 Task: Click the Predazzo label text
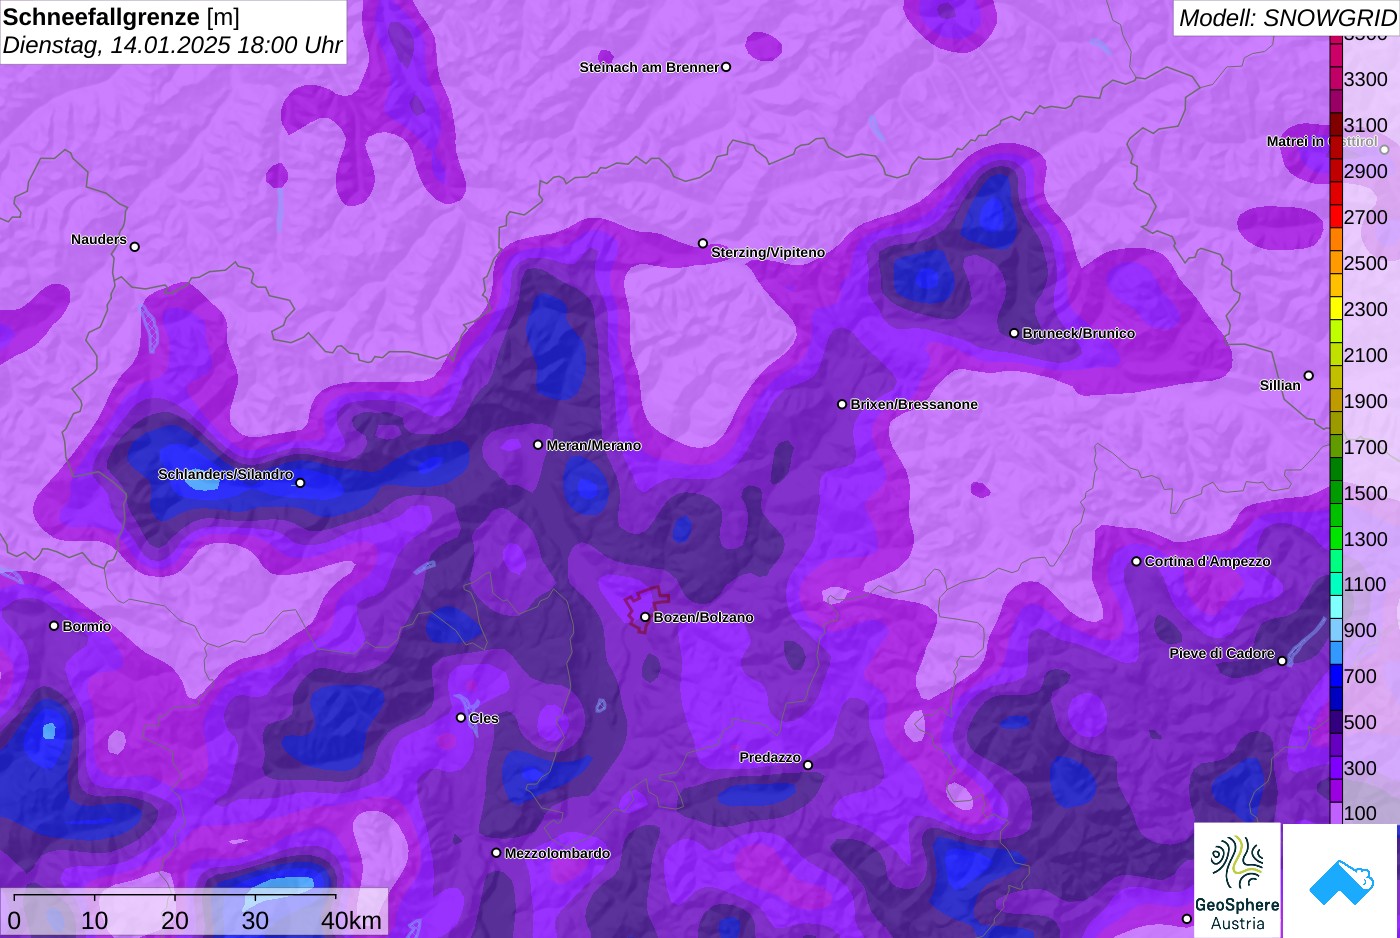click(770, 757)
